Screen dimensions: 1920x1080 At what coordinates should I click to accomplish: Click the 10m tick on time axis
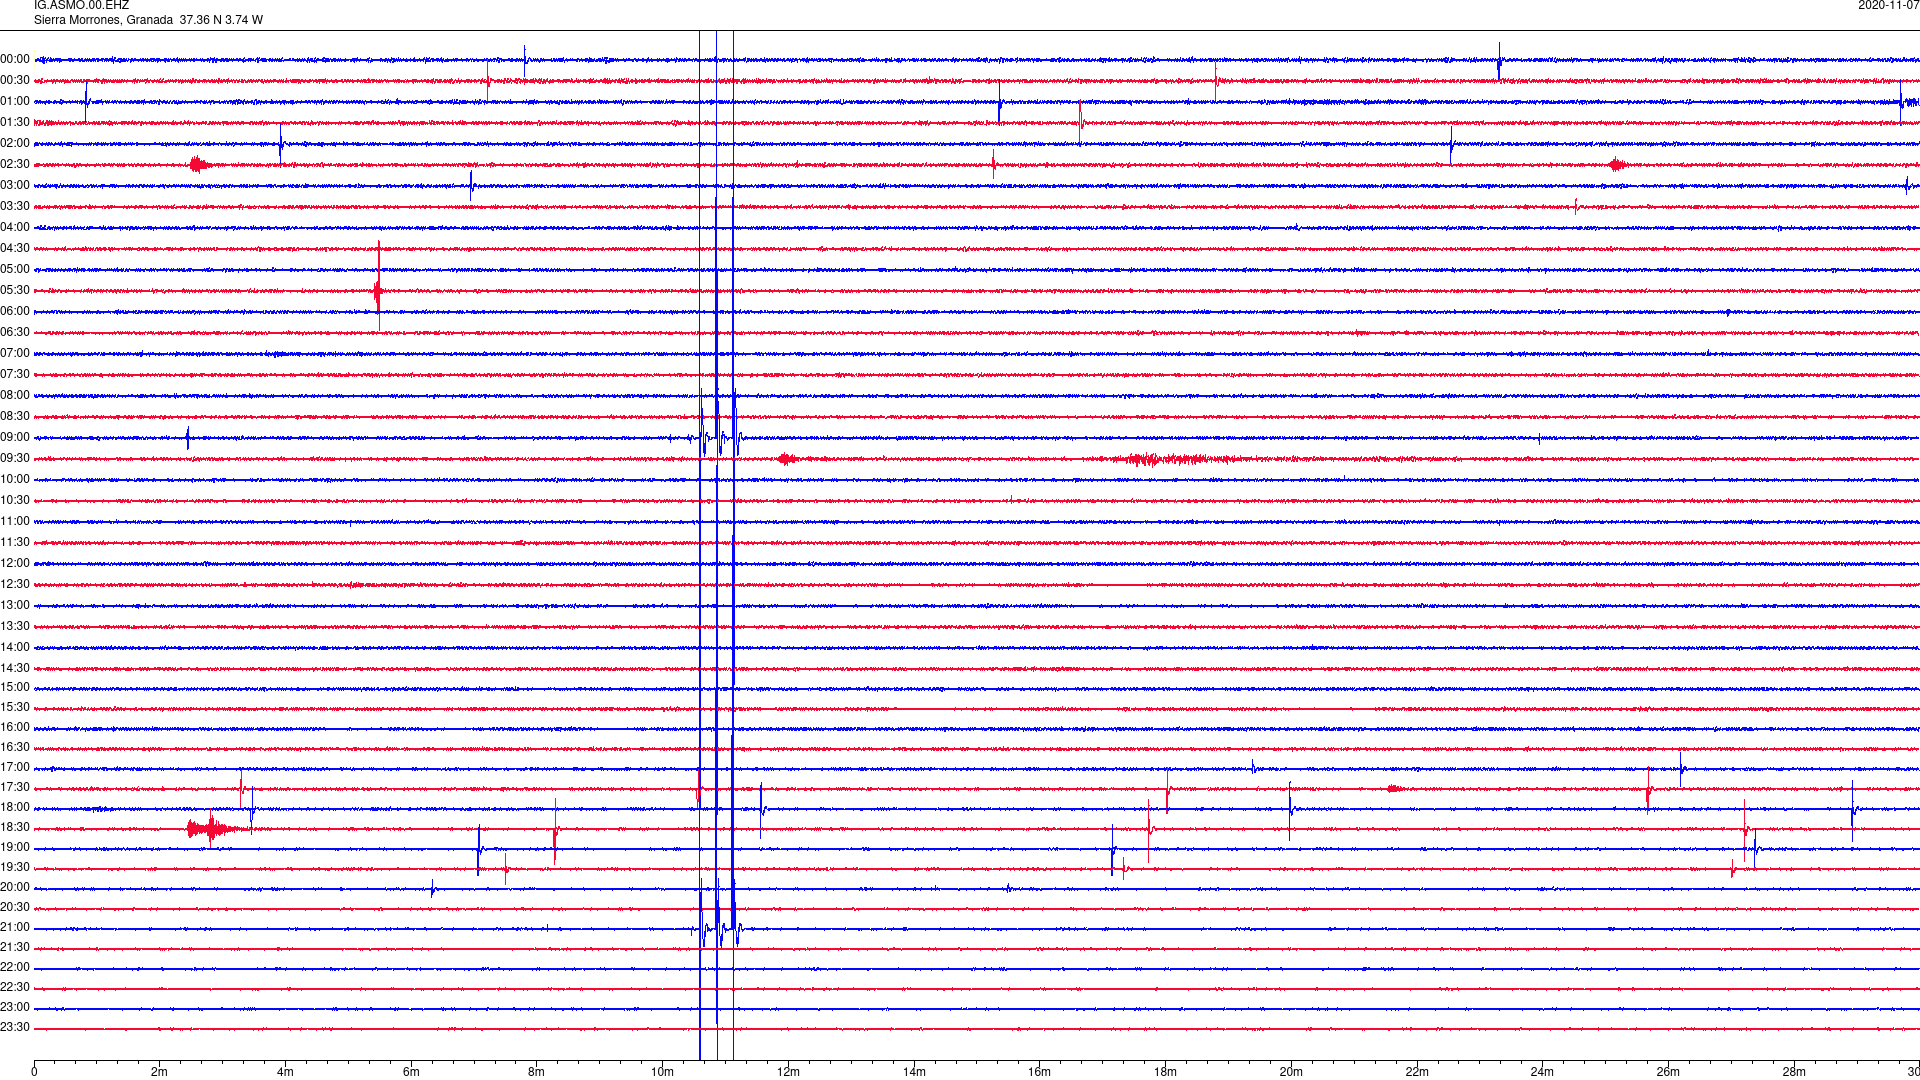point(662,1073)
